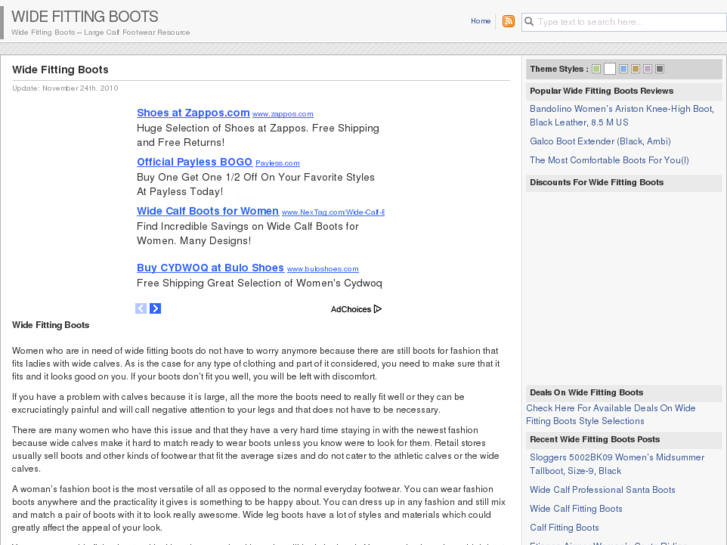Open Buy CYDWOQ at Bulo Shoes ad

(x=210, y=268)
